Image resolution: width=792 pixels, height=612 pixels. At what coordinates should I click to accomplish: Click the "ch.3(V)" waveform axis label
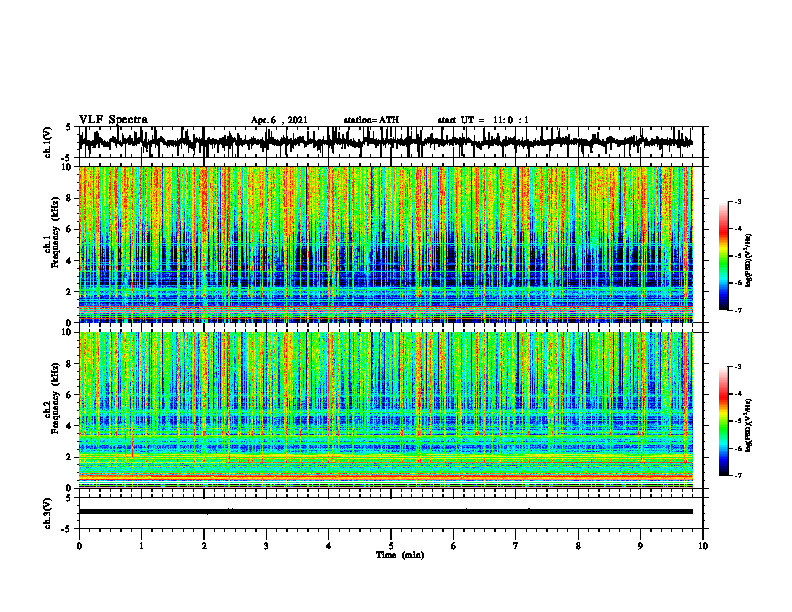pos(48,513)
